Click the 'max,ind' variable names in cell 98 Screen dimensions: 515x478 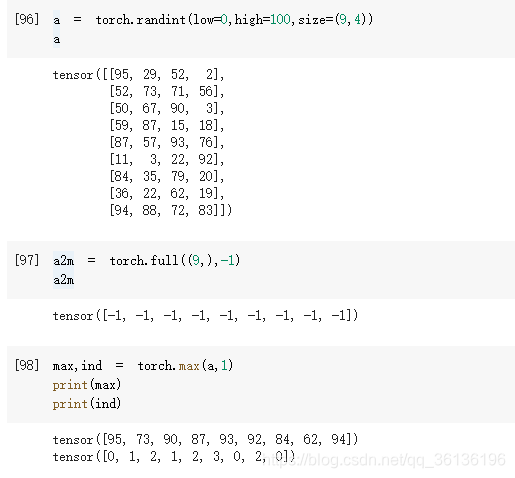click(77, 366)
